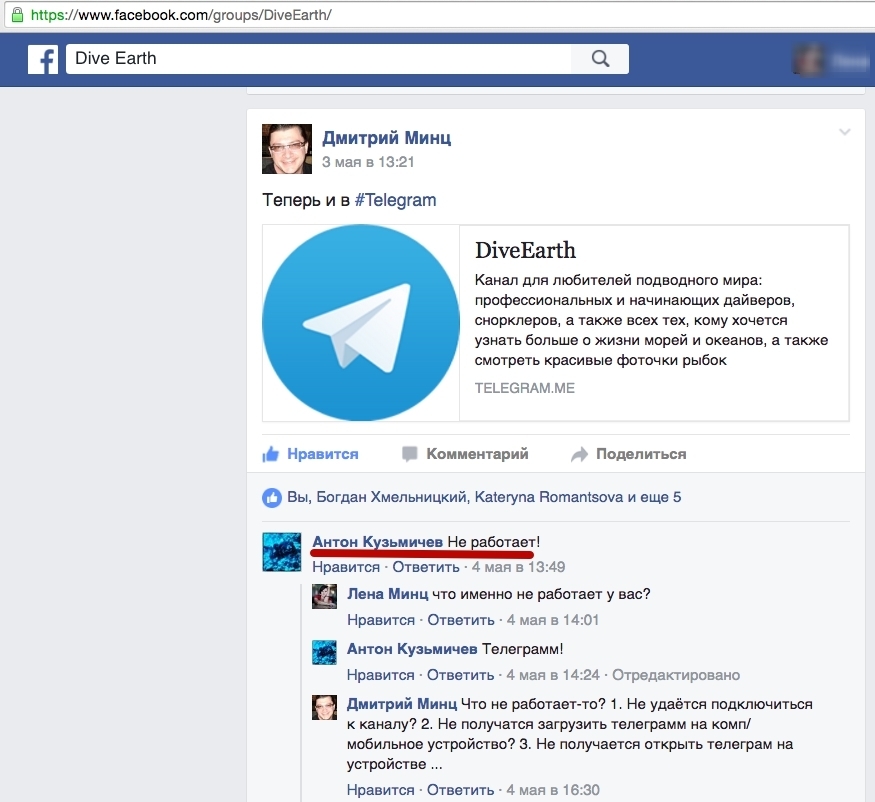Click the timestamp 4 мая в 14:24
Screen dimensions: 875x802
[x=553, y=675]
